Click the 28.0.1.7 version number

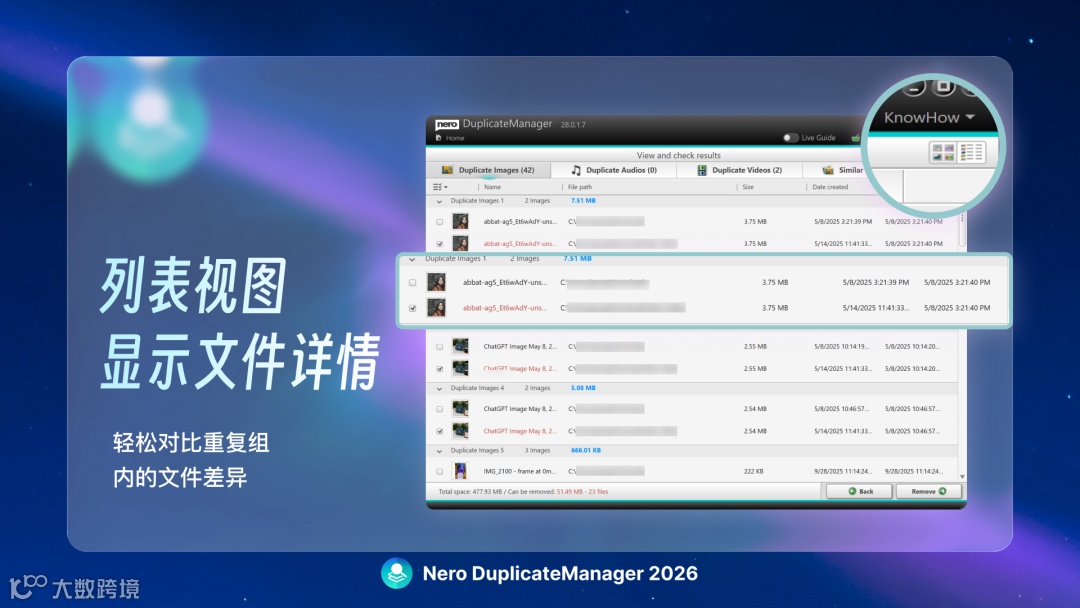pyautogui.click(x=573, y=125)
